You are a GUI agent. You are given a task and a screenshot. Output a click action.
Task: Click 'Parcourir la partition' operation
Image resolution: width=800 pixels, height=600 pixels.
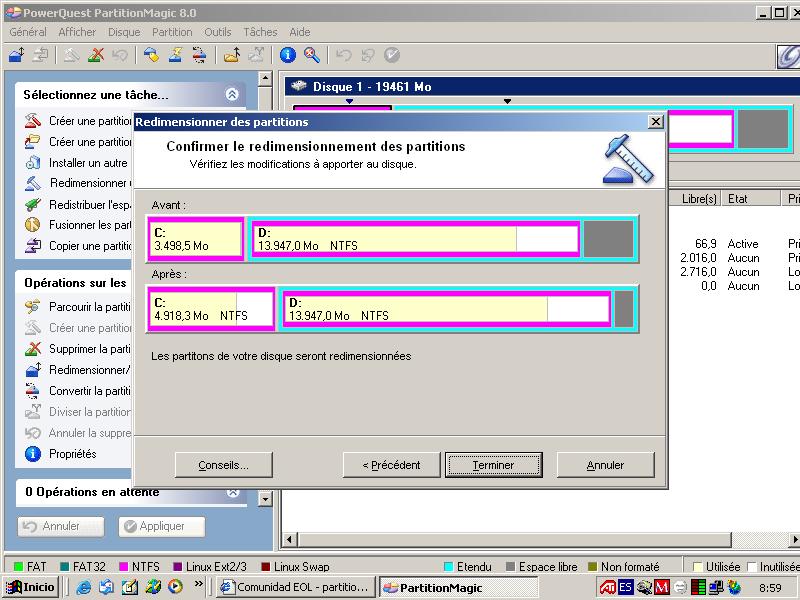79,307
